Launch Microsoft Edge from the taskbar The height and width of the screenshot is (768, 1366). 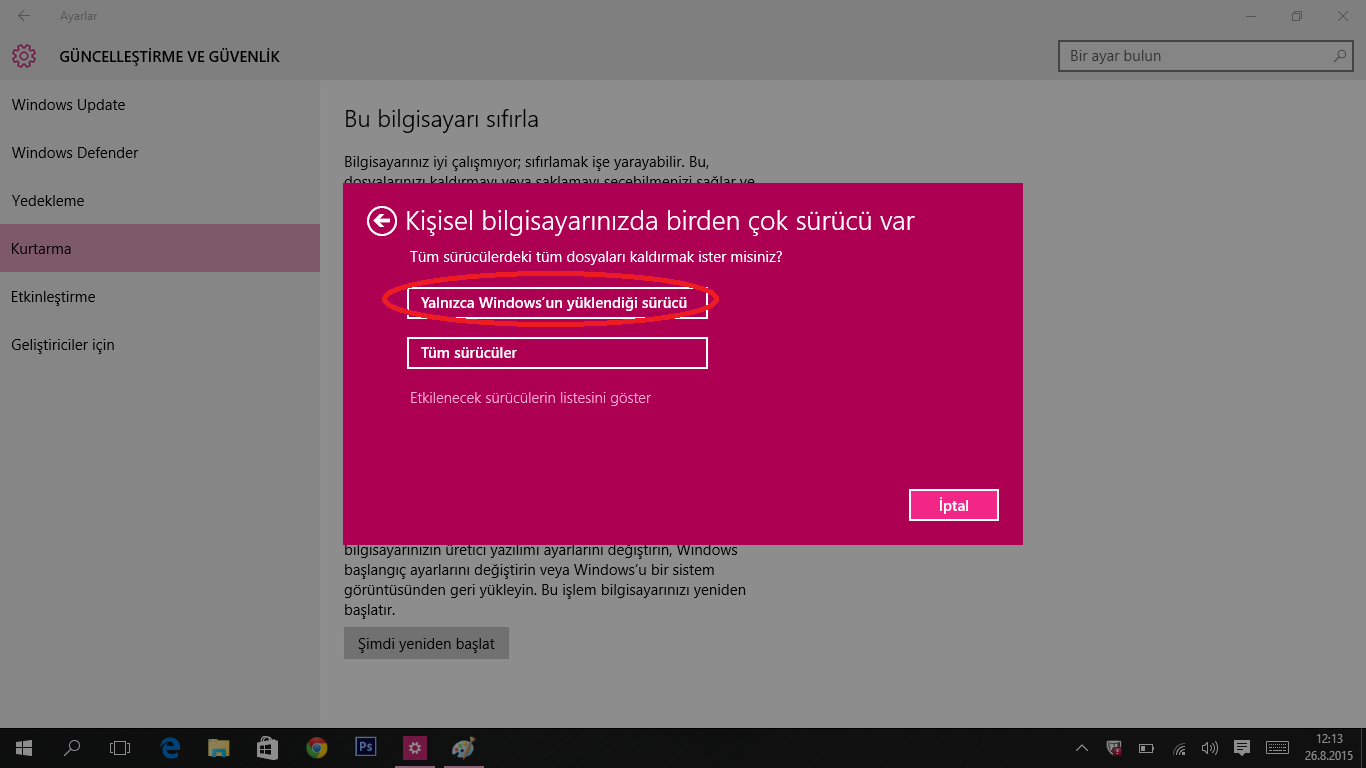pyautogui.click(x=170, y=748)
